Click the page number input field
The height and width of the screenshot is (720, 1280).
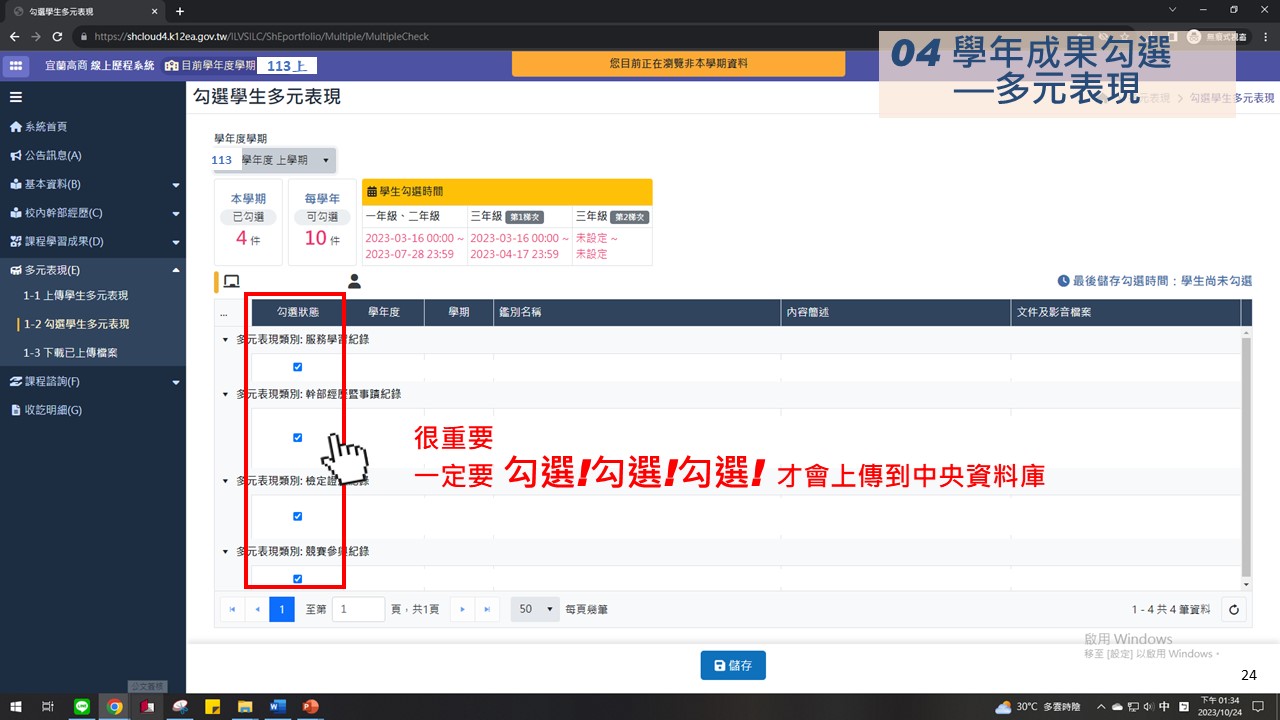pyautogui.click(x=358, y=609)
